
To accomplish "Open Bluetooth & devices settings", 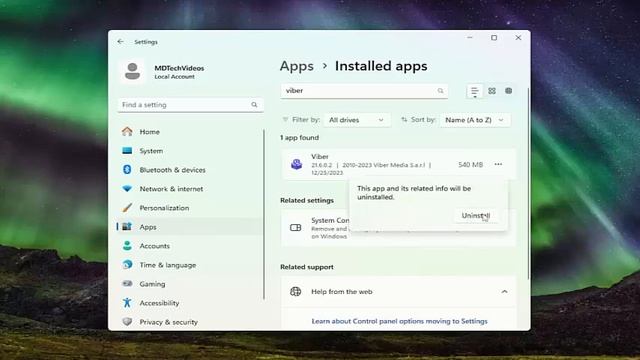I will pos(190,170).
